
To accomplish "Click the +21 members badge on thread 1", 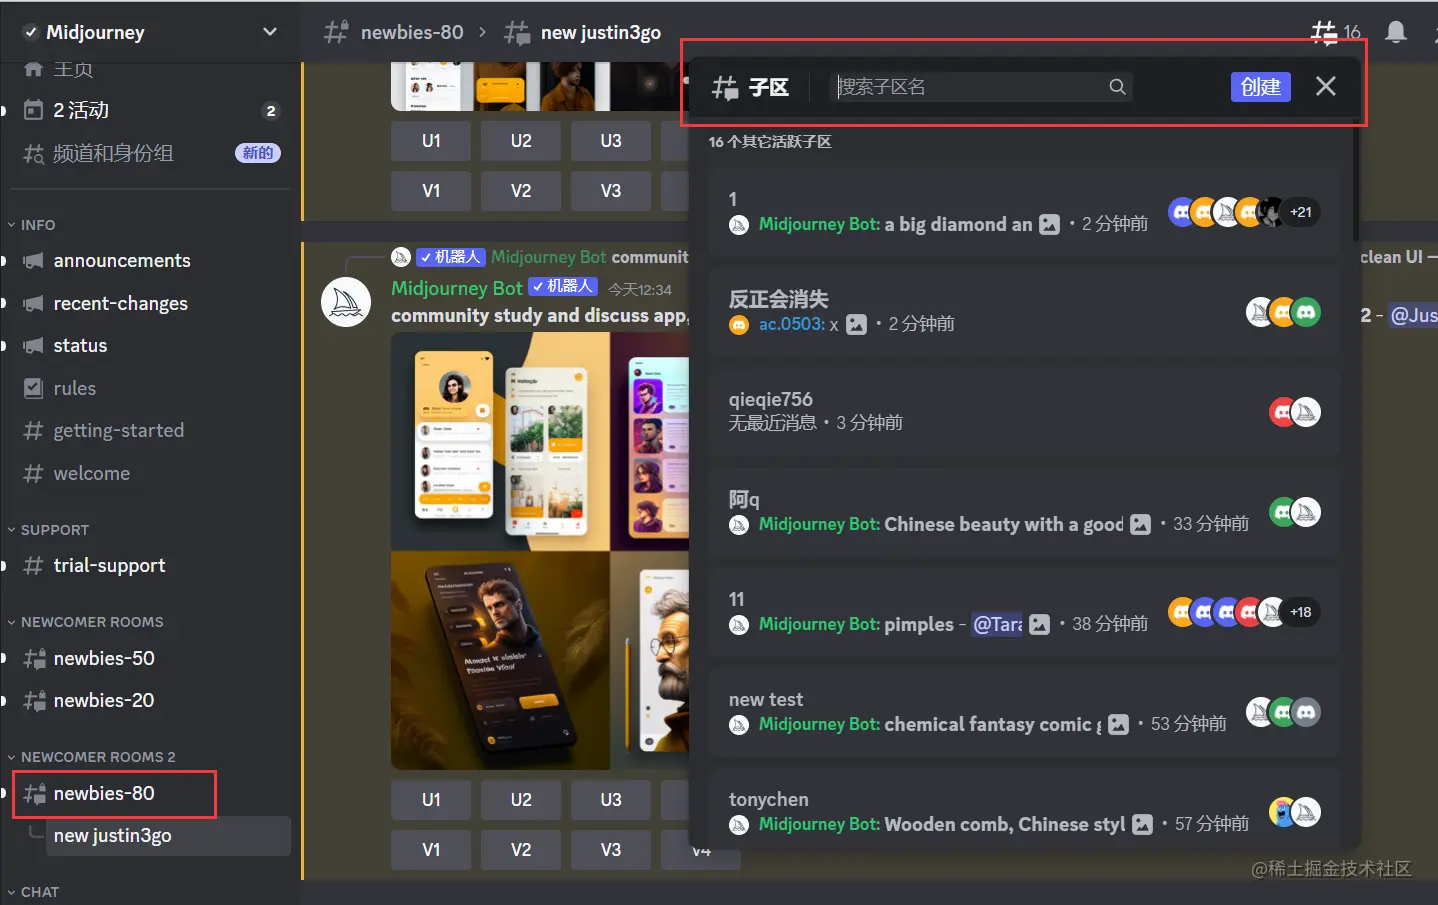I will click(x=1300, y=212).
